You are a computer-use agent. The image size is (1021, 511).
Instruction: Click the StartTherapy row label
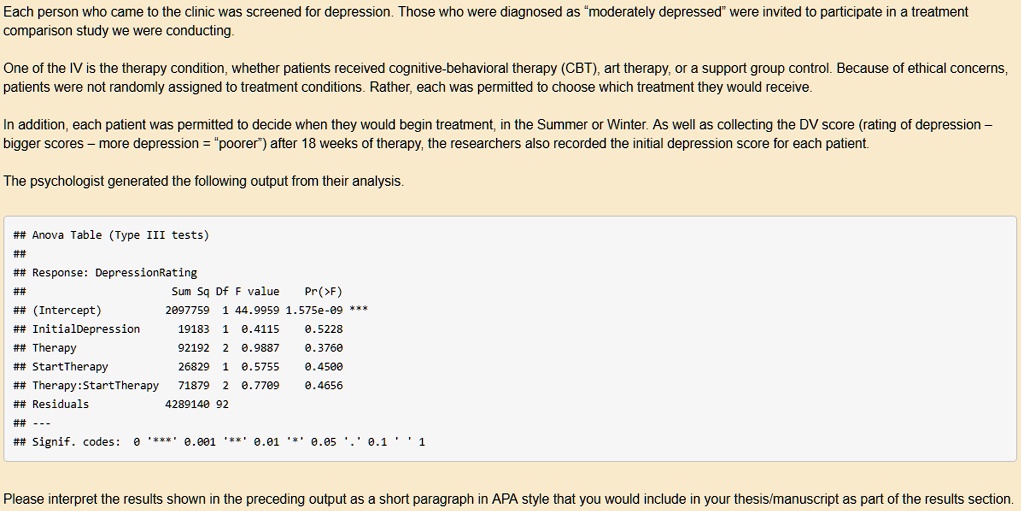click(x=70, y=367)
